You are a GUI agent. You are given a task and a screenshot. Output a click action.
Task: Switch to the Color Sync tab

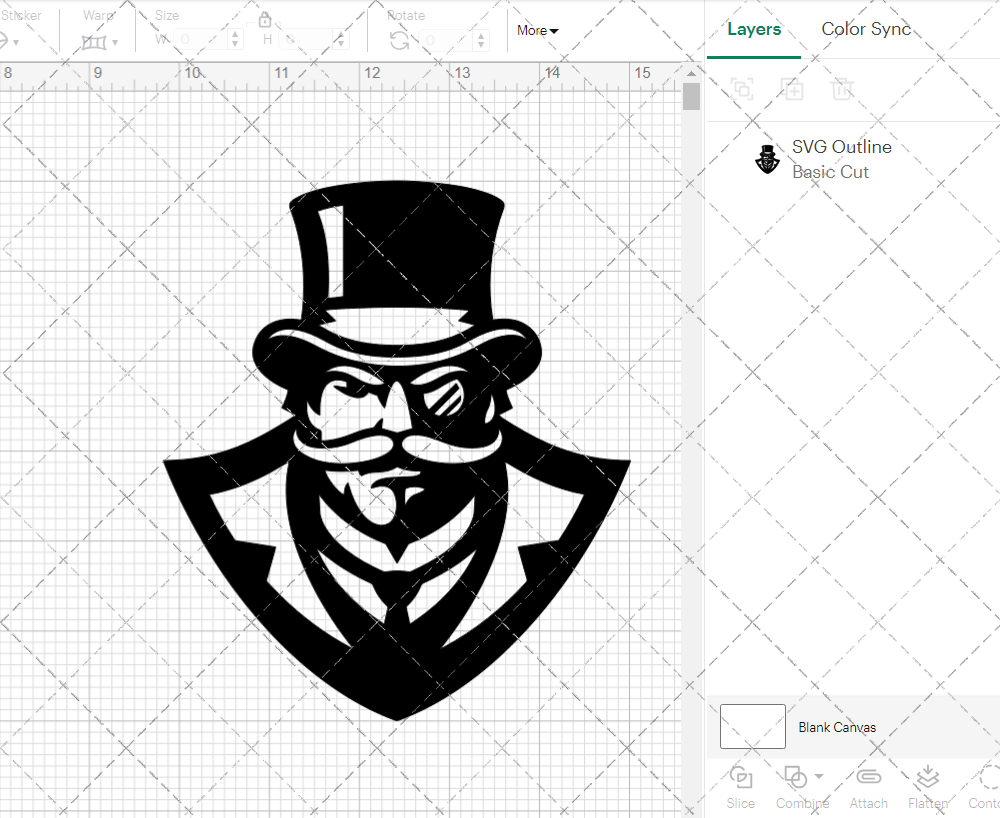[x=866, y=29]
